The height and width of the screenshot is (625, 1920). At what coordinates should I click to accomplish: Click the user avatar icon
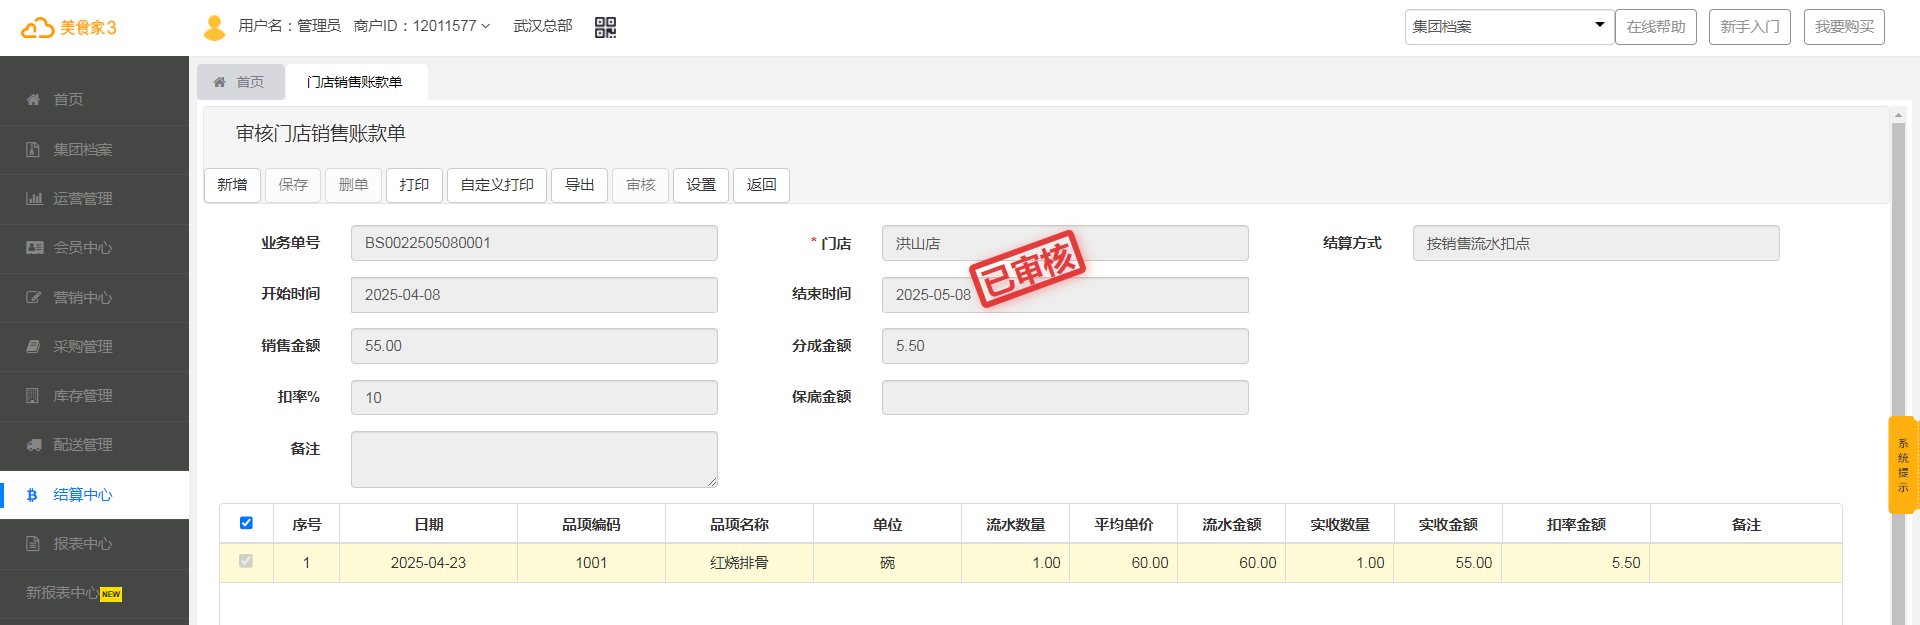point(214,27)
